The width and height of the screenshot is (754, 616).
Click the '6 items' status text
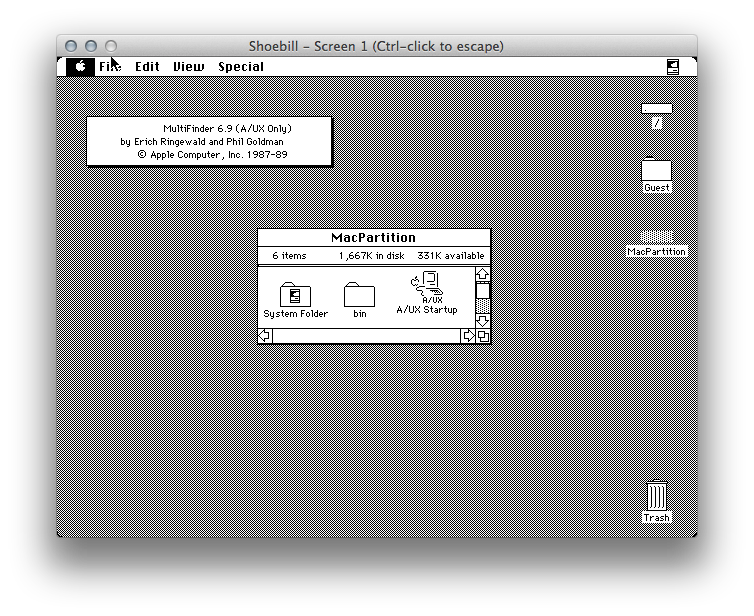[289, 256]
